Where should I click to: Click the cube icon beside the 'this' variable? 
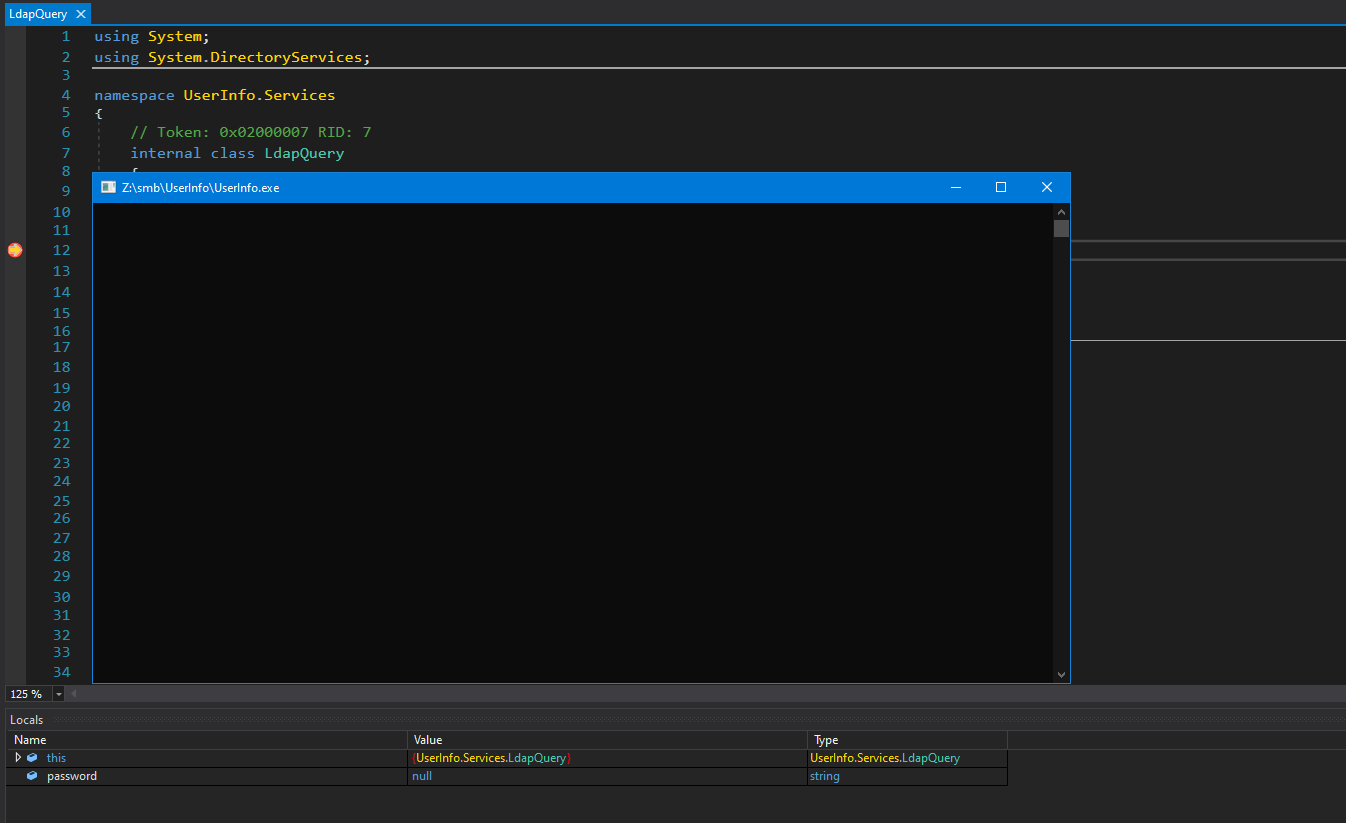click(x=32, y=758)
